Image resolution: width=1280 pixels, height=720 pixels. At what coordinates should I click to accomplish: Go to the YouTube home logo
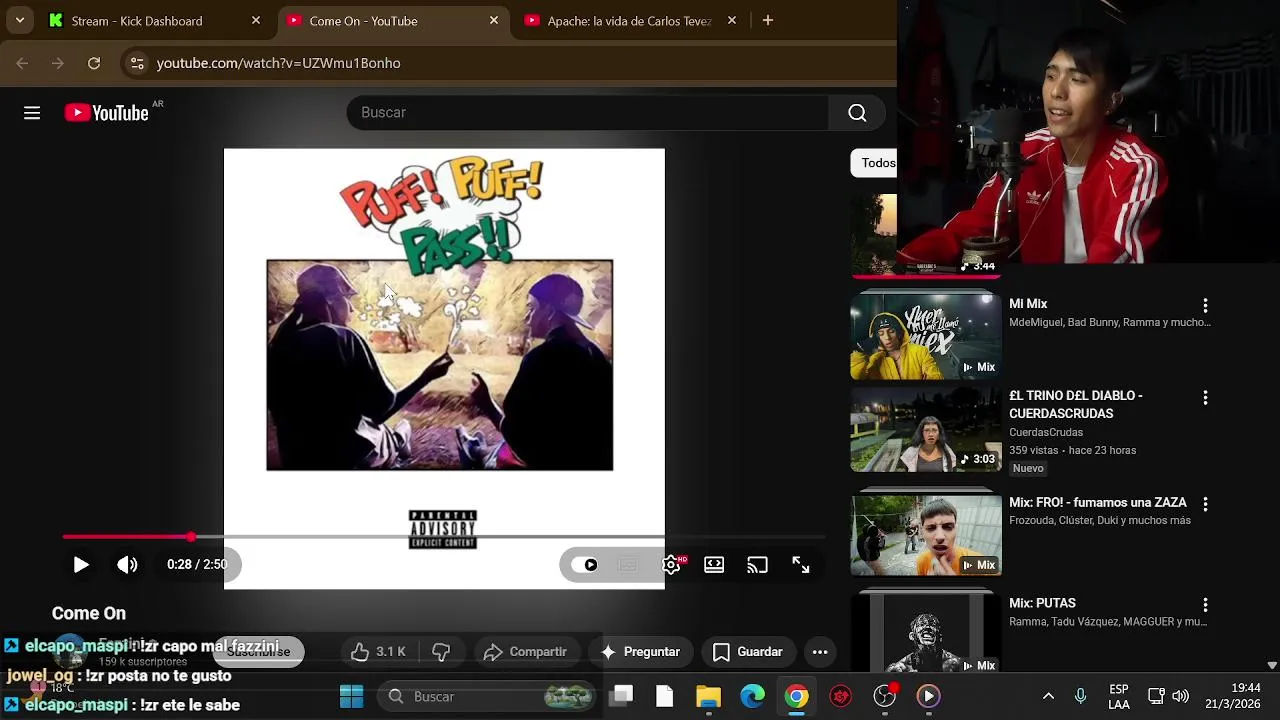(x=106, y=113)
